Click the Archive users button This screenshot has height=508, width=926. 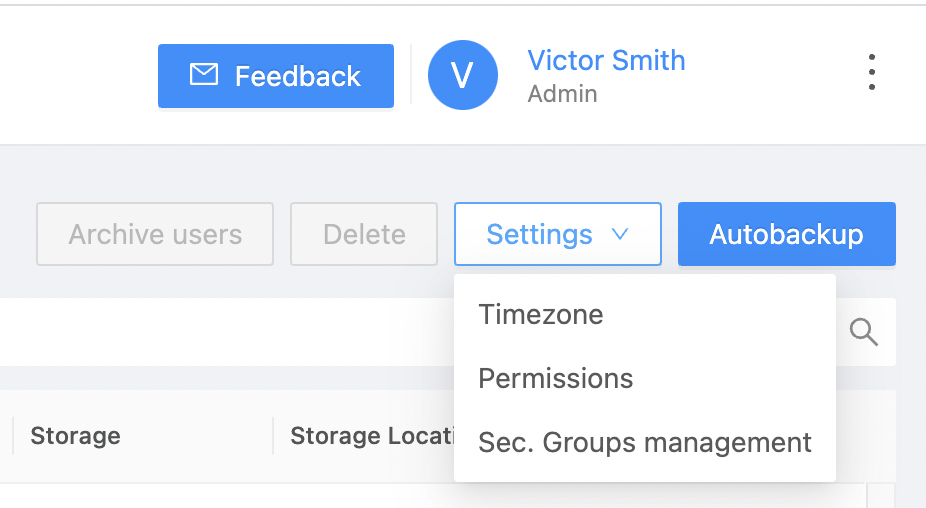tap(155, 234)
